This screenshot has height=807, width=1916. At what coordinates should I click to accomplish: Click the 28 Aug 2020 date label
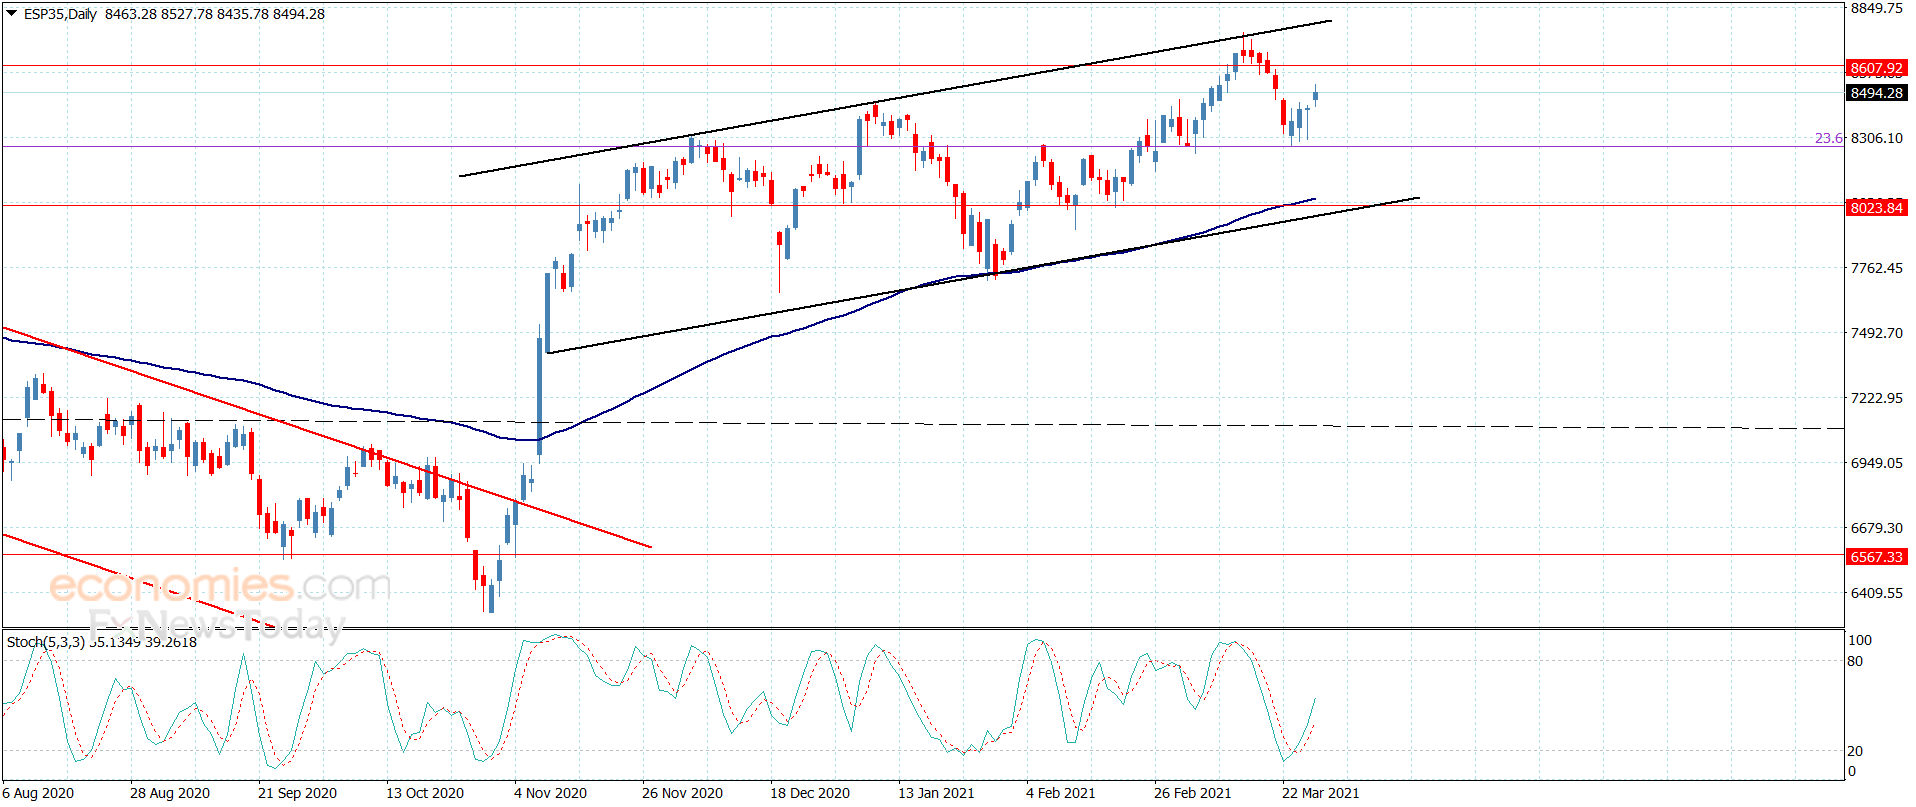point(170,793)
